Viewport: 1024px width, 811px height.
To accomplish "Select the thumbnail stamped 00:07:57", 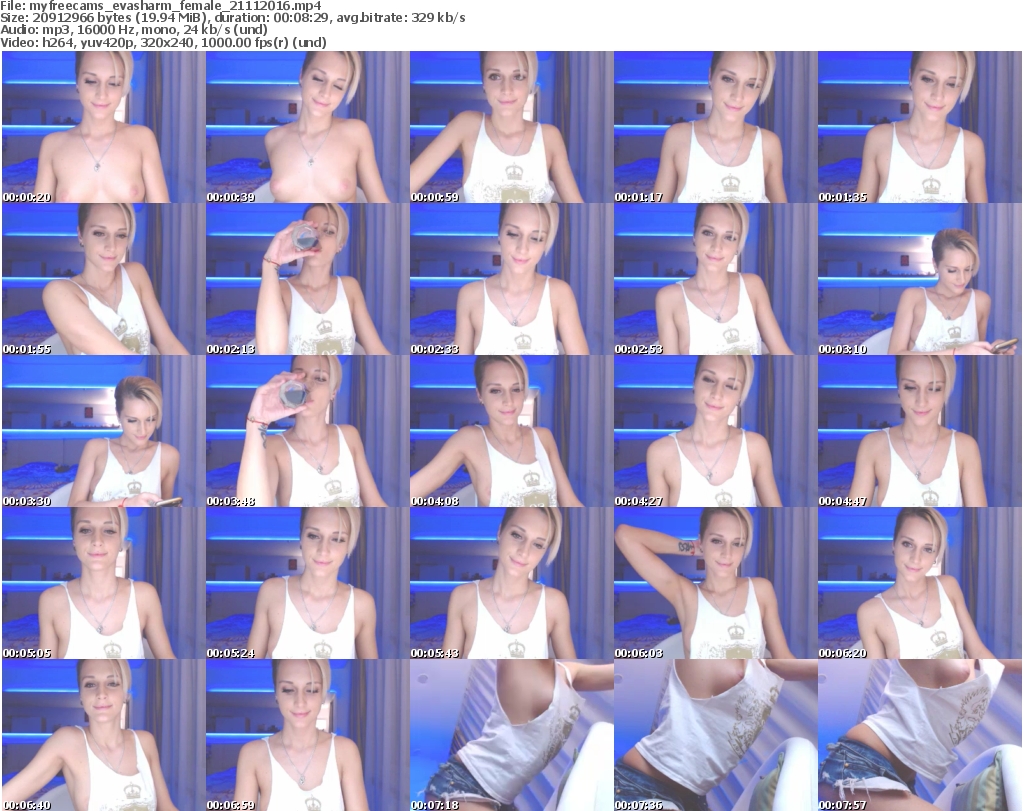I will click(x=920, y=735).
